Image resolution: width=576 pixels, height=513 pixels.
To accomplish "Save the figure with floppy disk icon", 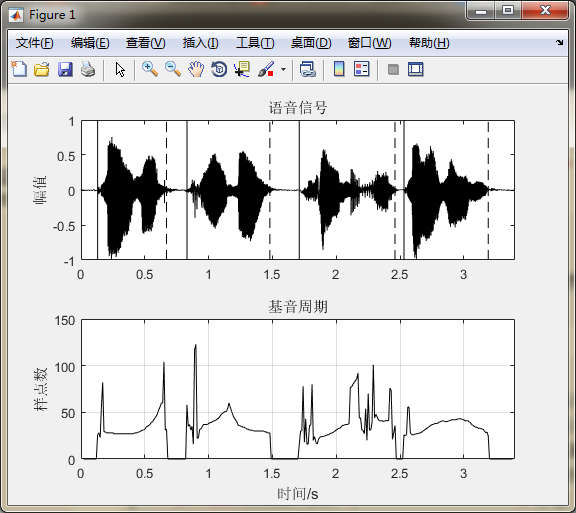I will pyautogui.click(x=65, y=69).
